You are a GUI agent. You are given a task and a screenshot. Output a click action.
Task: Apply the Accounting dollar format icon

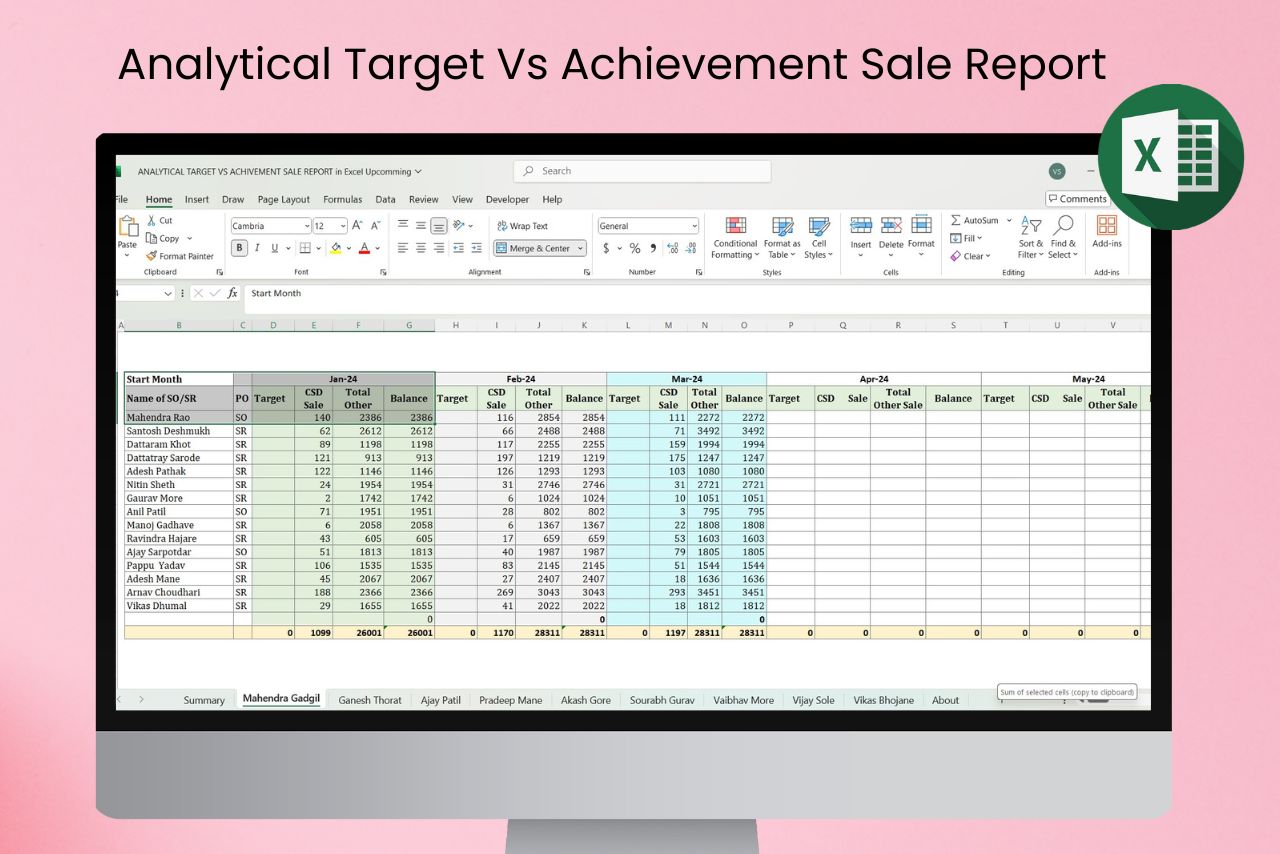[606, 248]
